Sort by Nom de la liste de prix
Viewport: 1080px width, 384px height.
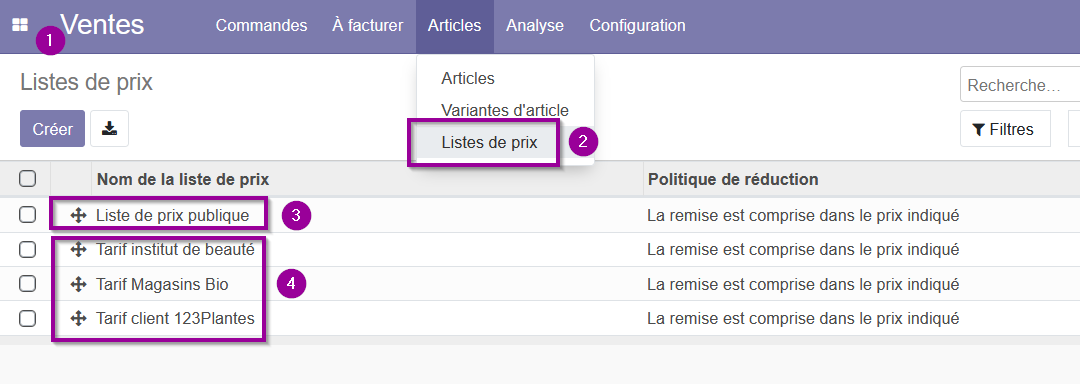click(x=183, y=180)
